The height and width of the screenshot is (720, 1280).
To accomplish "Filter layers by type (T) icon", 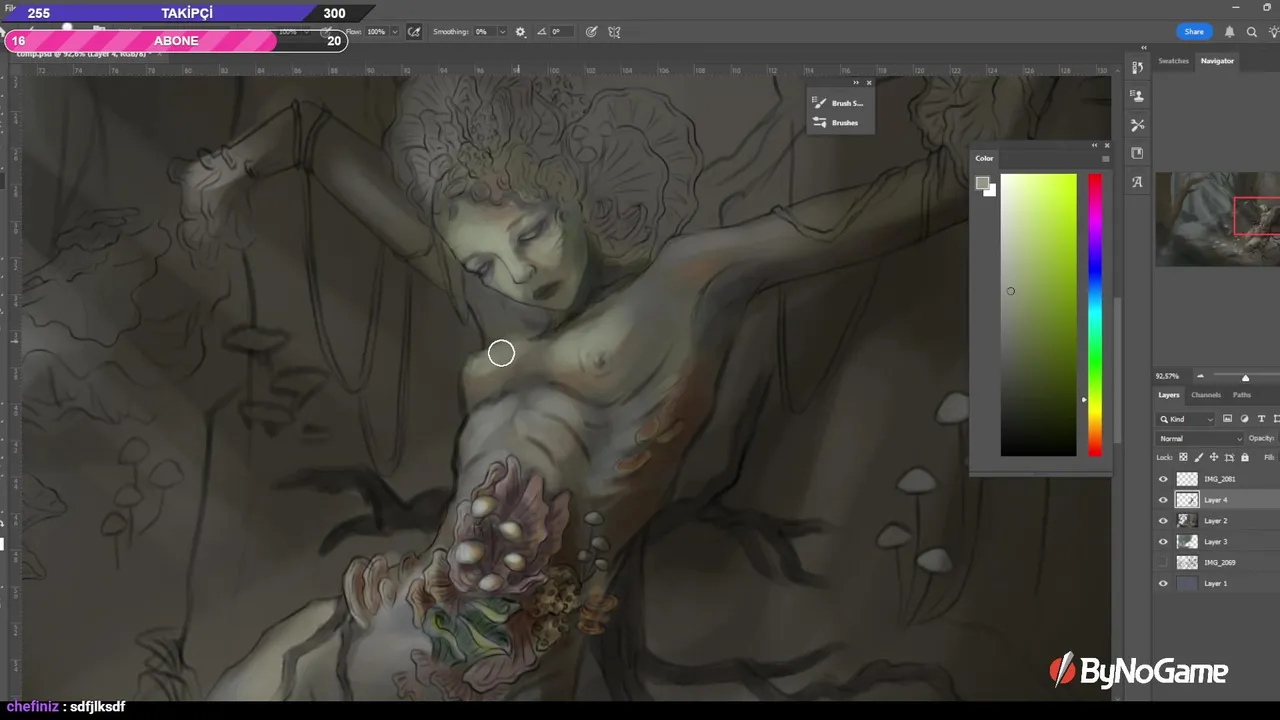I will 1261,419.
